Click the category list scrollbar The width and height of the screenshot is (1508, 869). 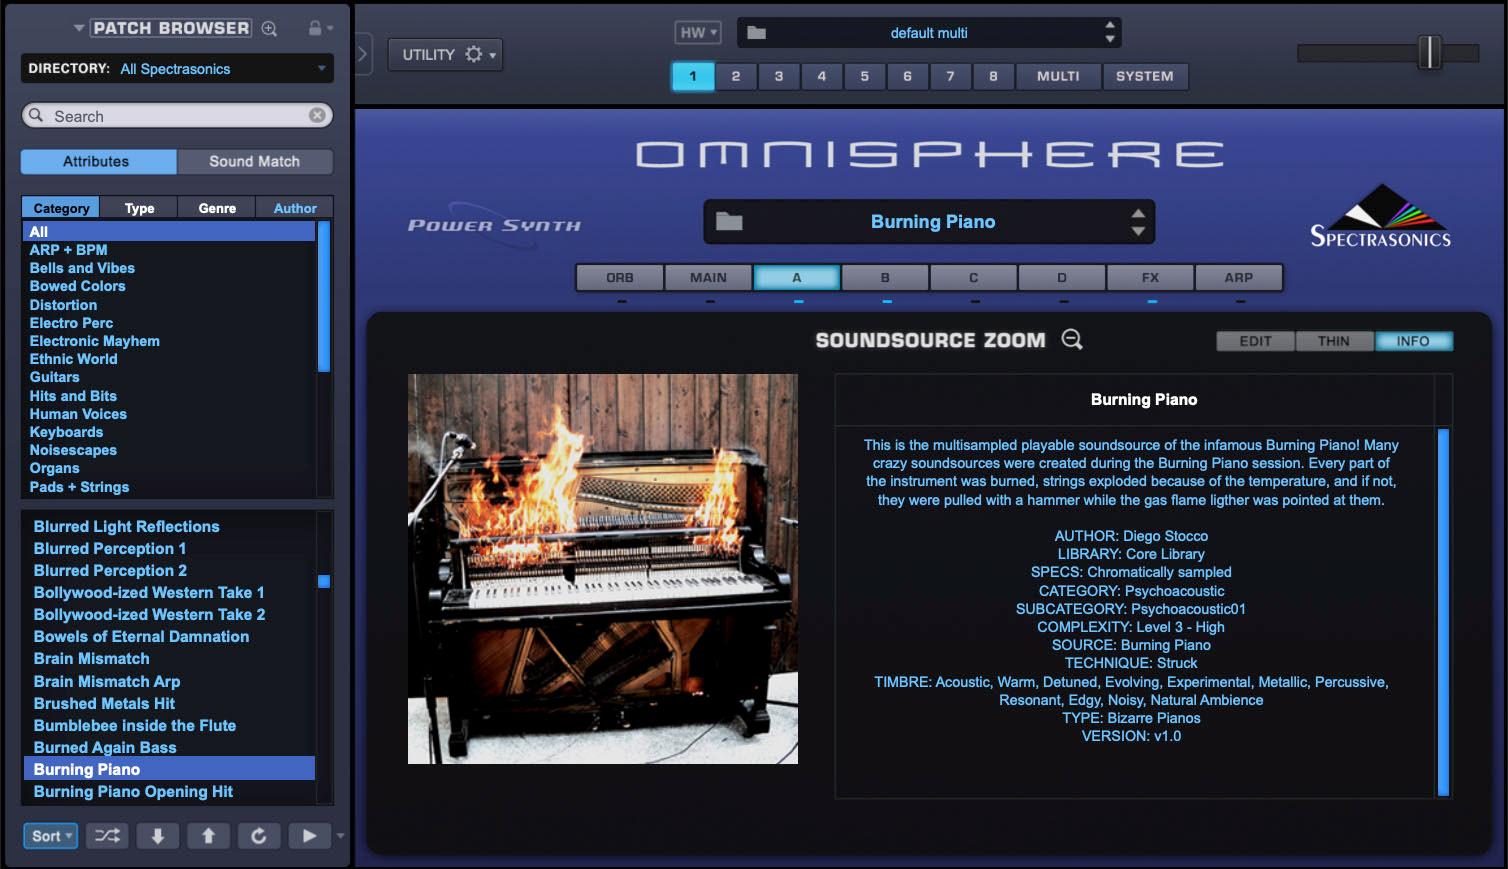323,296
